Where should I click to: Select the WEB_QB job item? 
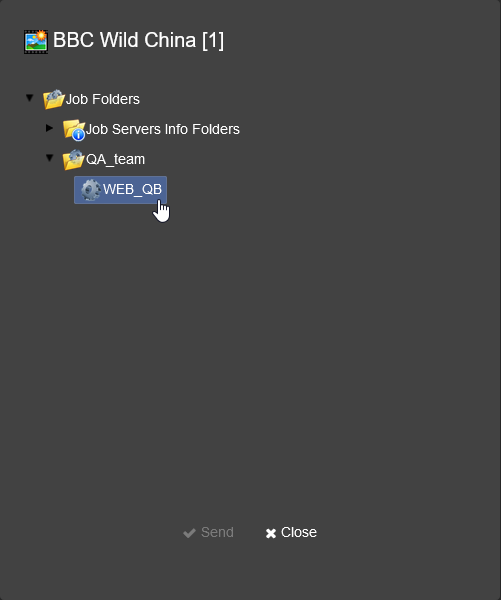click(132, 189)
